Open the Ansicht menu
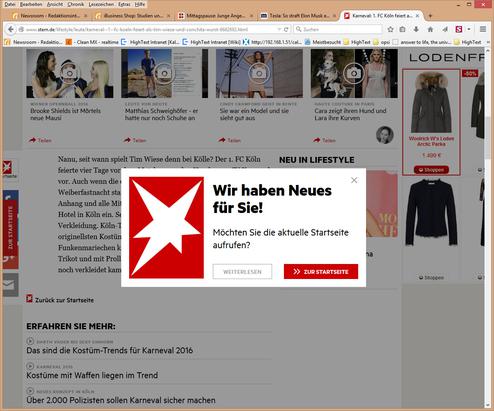This screenshot has height=411, width=494. point(55,4)
